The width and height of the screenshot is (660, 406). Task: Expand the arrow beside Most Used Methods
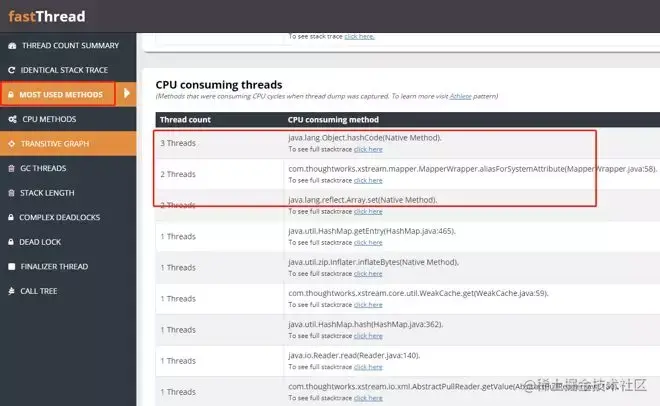click(x=126, y=93)
